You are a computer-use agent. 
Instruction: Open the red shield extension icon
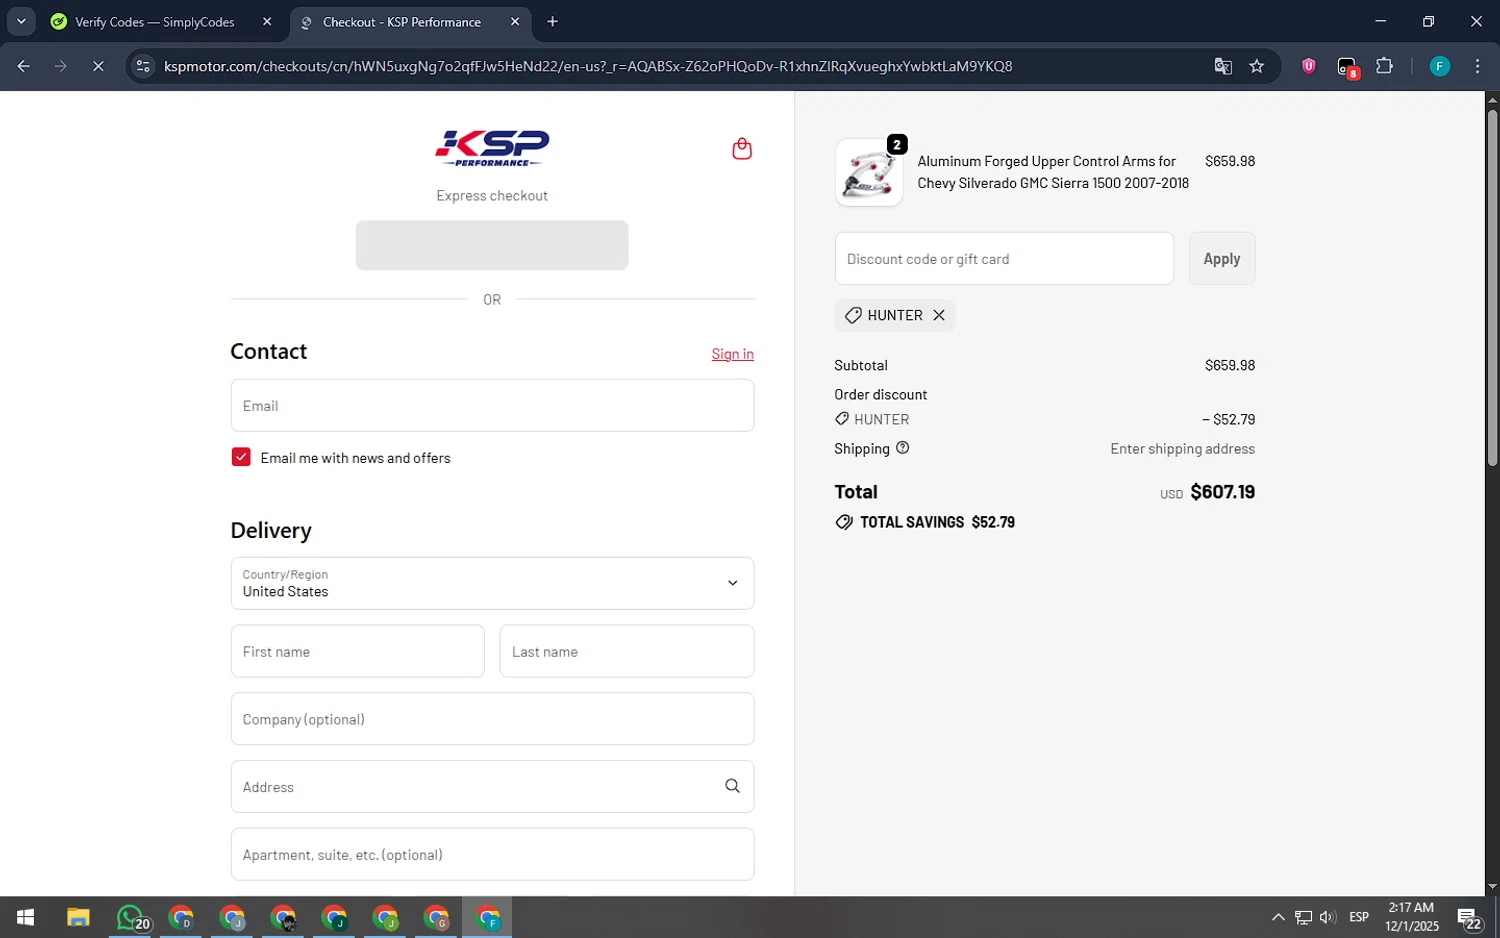click(1308, 66)
